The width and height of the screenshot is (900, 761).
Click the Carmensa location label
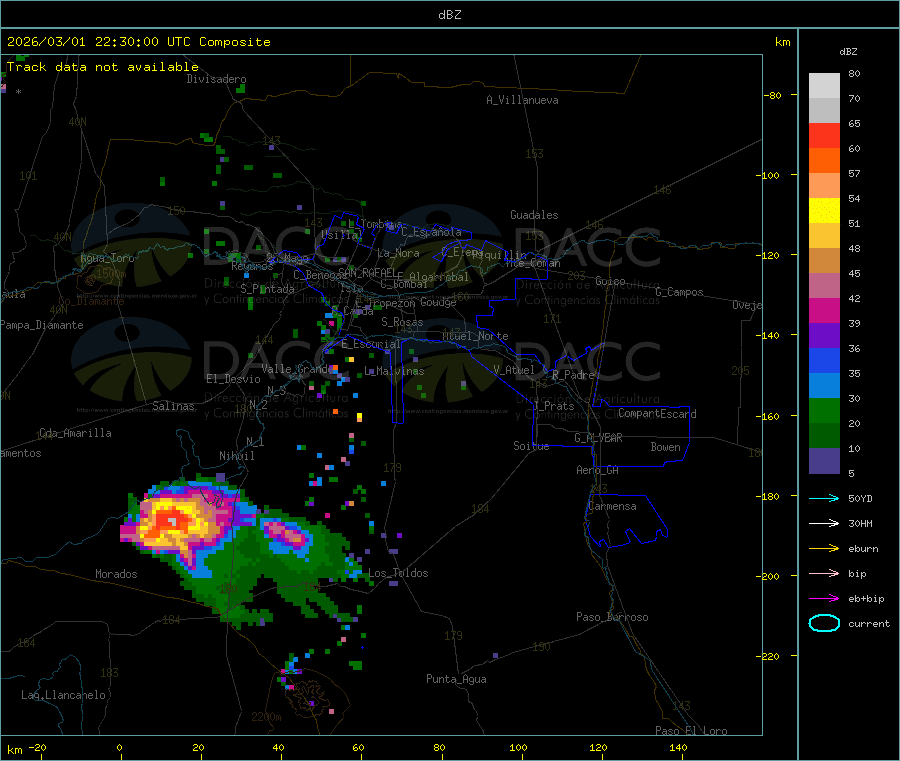[x=612, y=506]
